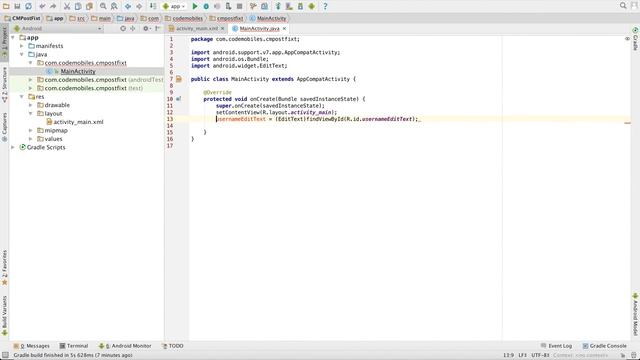Close the activity_main.xml tab

click(x=222, y=29)
